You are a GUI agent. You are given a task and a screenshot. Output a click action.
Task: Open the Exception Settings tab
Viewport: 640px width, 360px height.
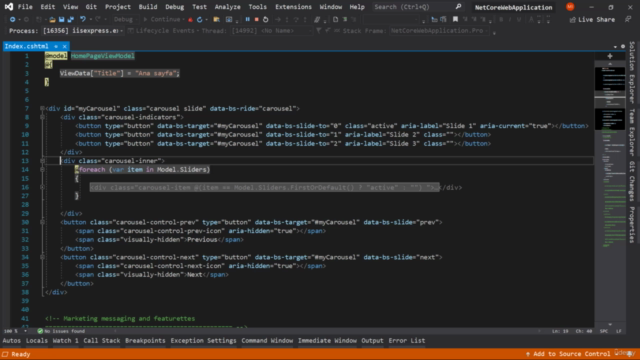203,340
